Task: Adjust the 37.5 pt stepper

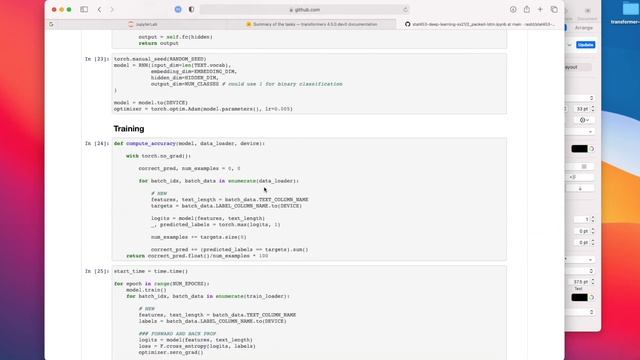Action: [593, 282]
